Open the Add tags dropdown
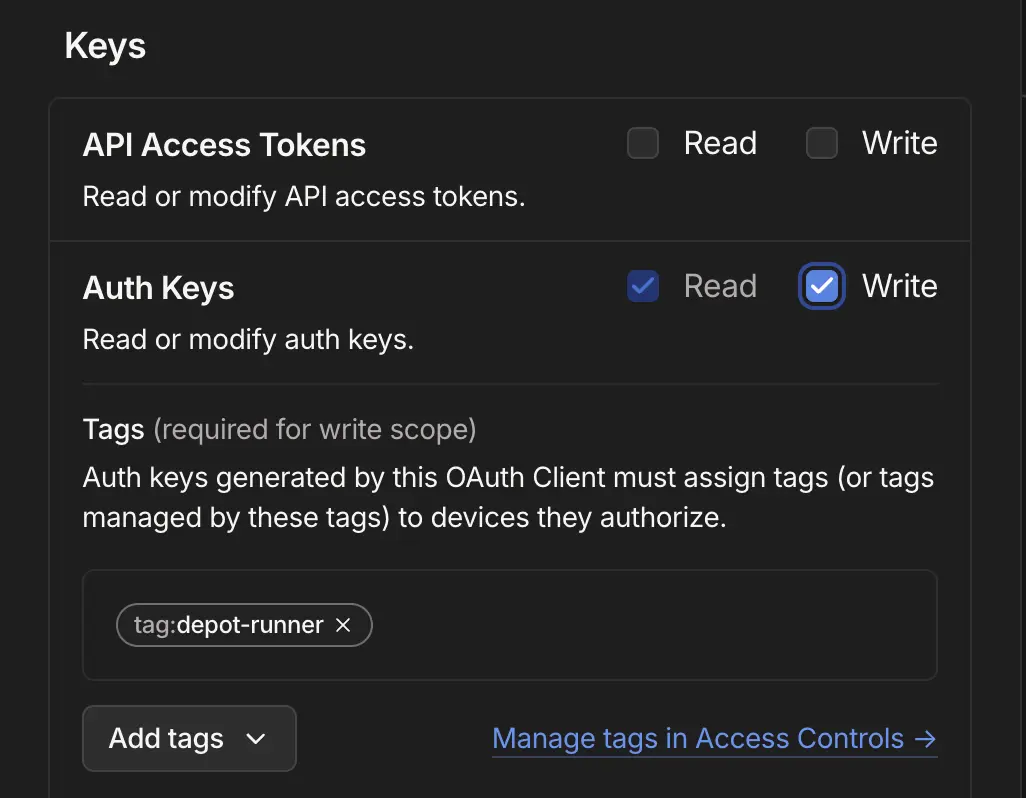 pyautogui.click(x=189, y=739)
